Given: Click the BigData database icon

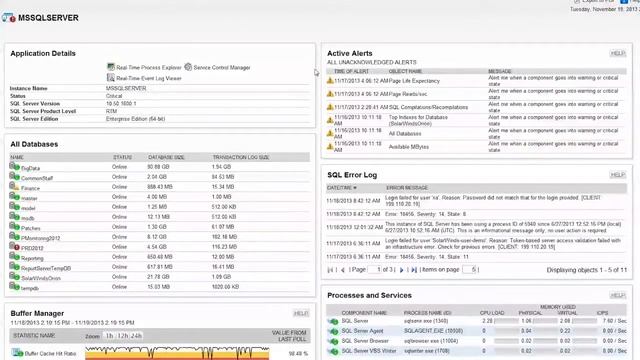Looking at the screenshot, I should pyautogui.click(x=14, y=167).
